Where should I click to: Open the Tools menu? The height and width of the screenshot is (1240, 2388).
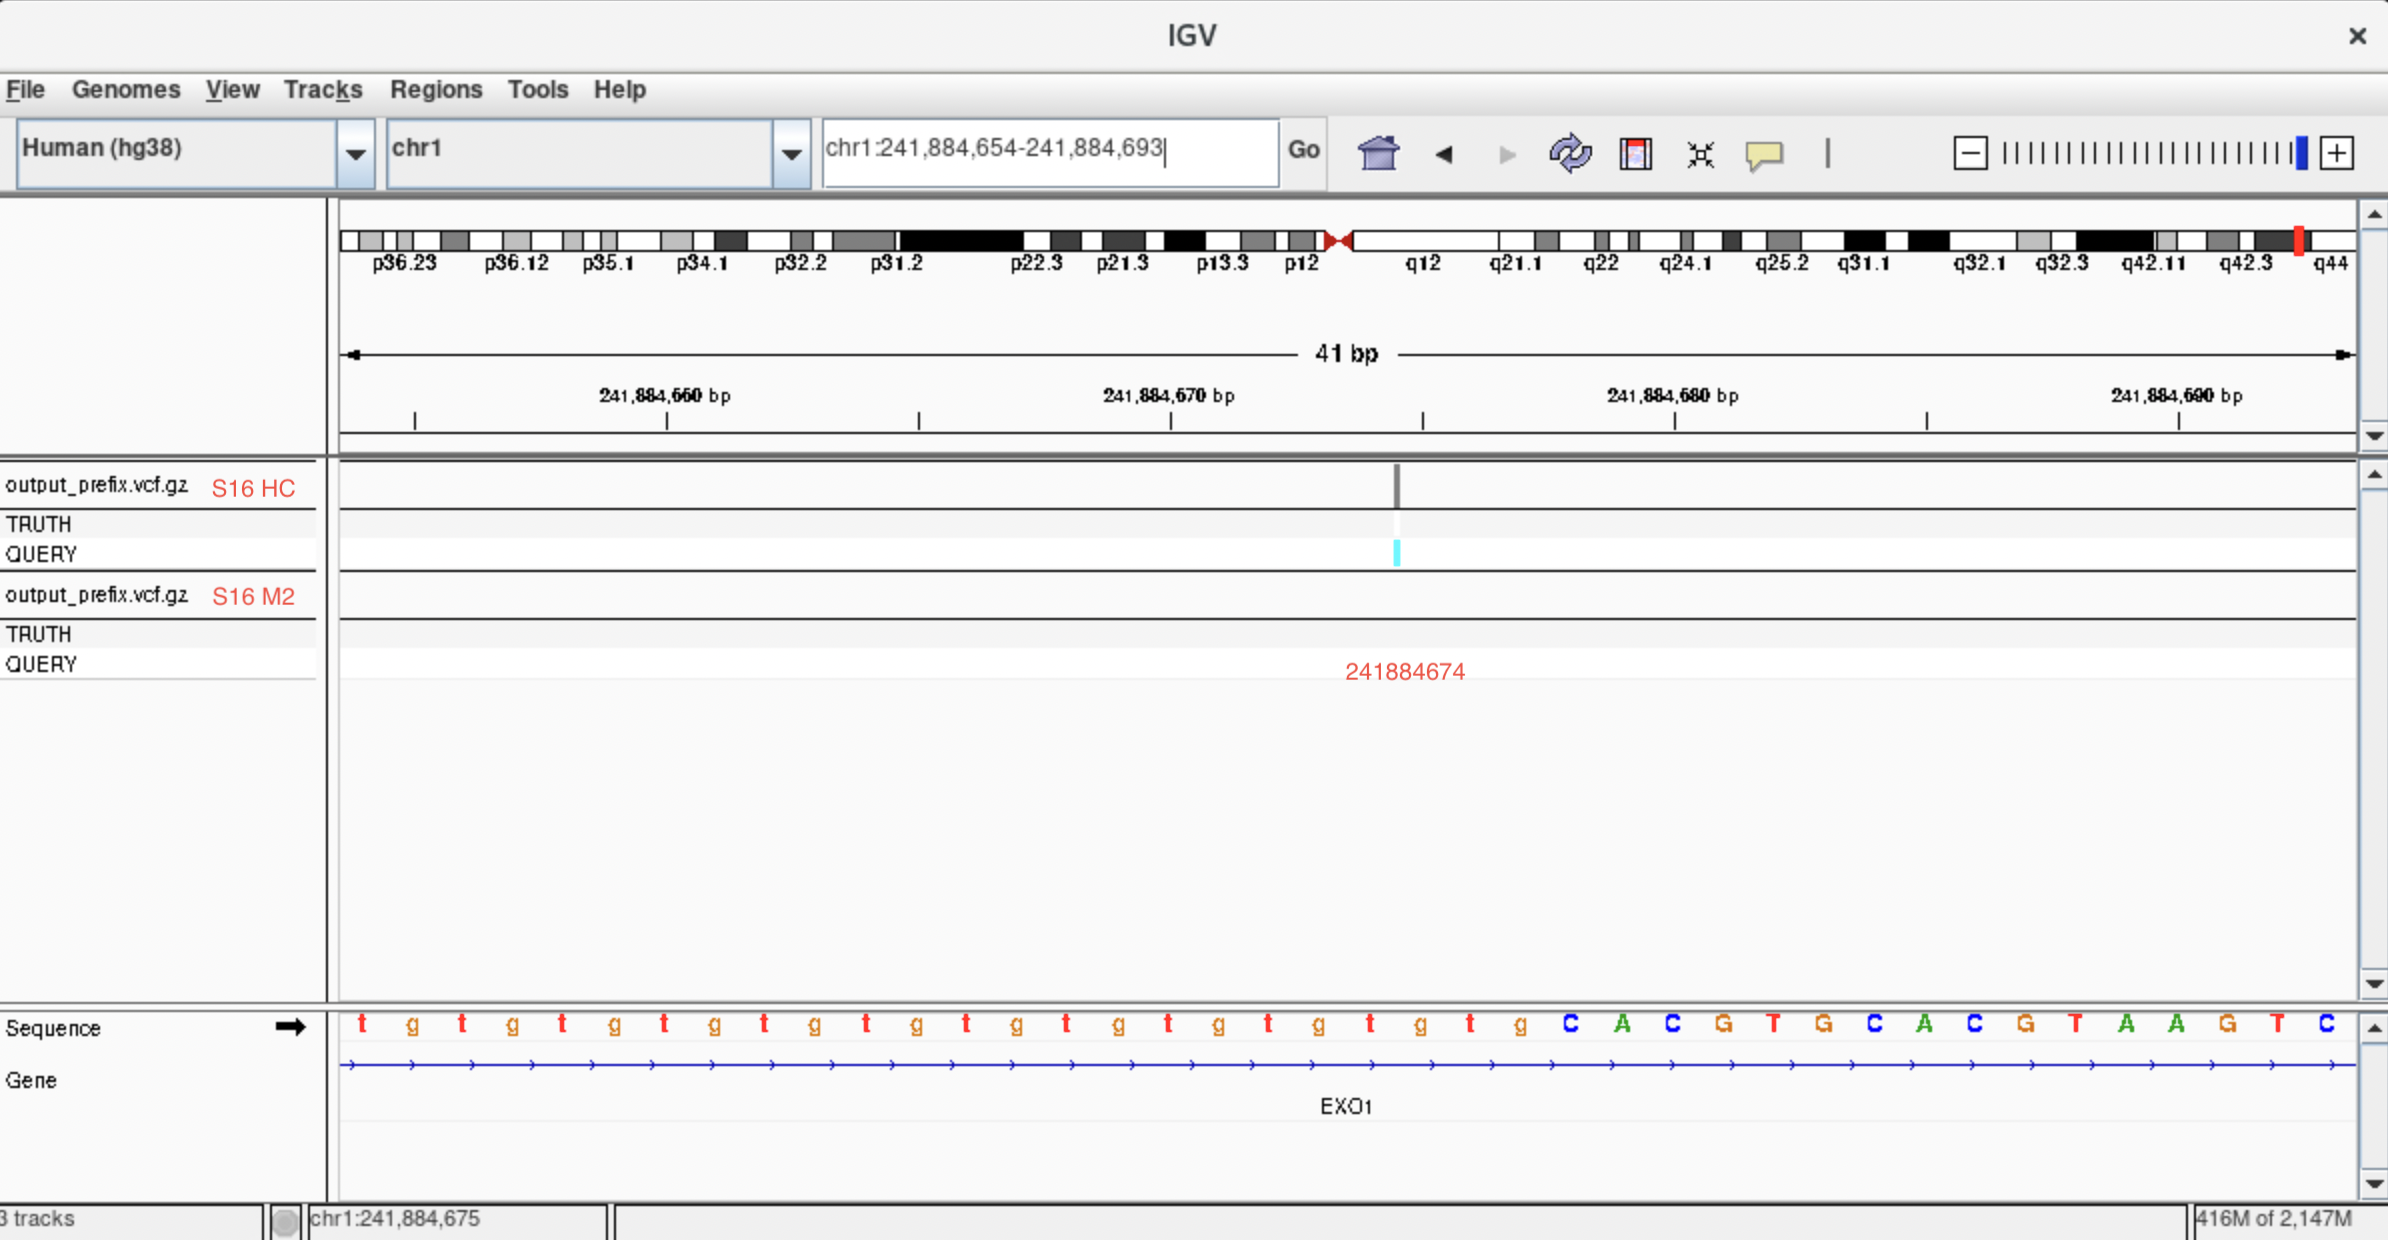click(x=538, y=90)
